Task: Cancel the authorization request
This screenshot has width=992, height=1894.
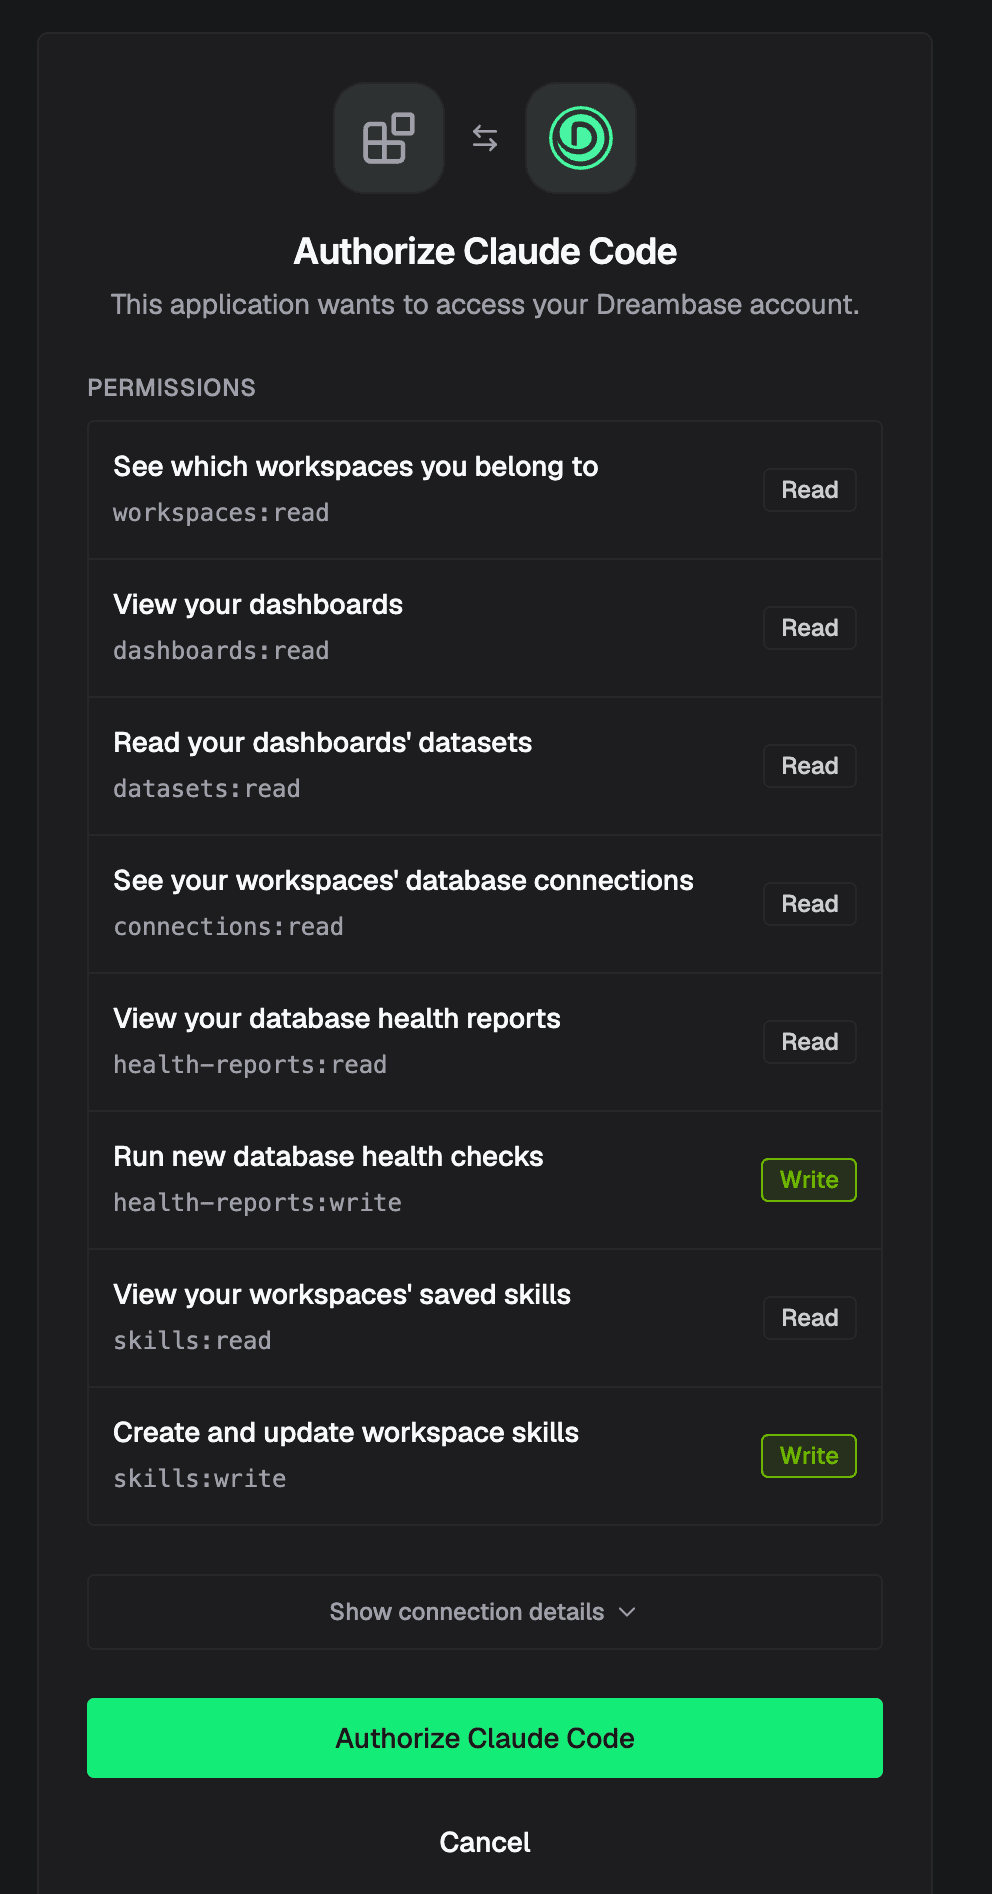Action: pos(485,1842)
